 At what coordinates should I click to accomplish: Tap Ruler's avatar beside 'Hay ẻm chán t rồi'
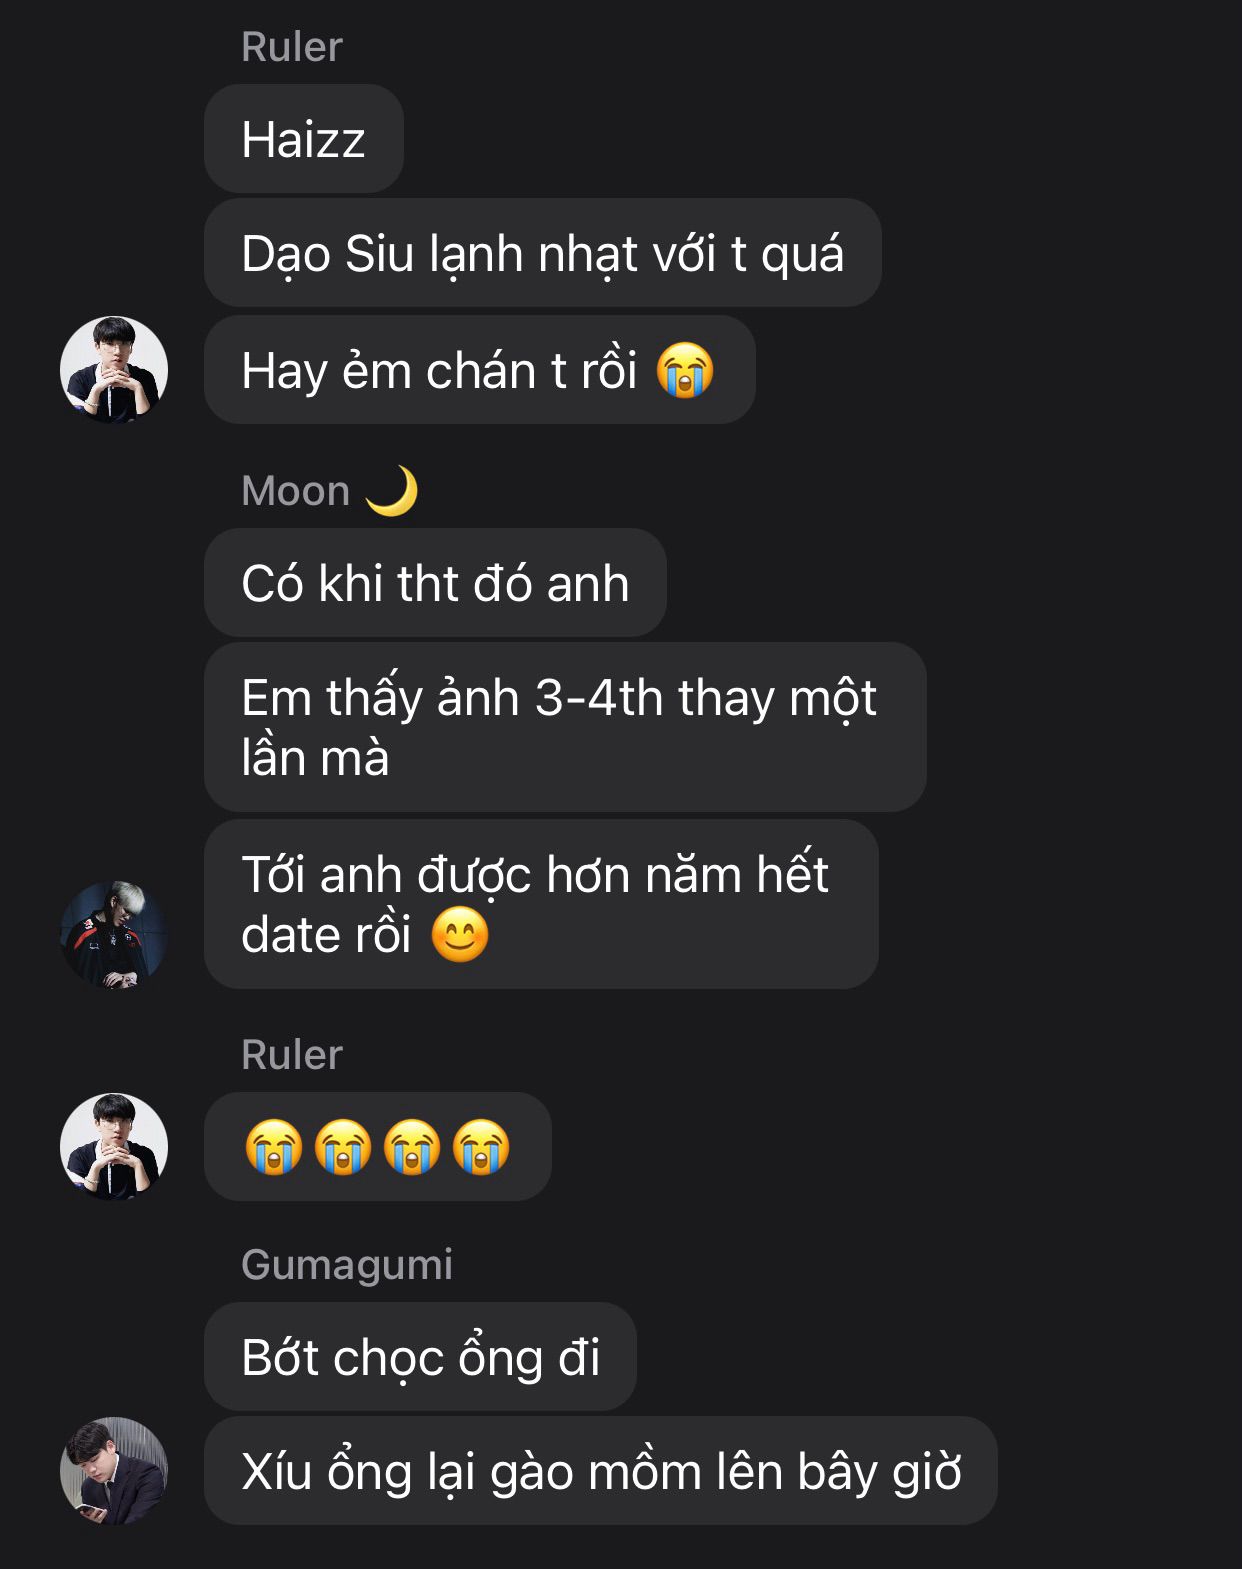tap(114, 370)
